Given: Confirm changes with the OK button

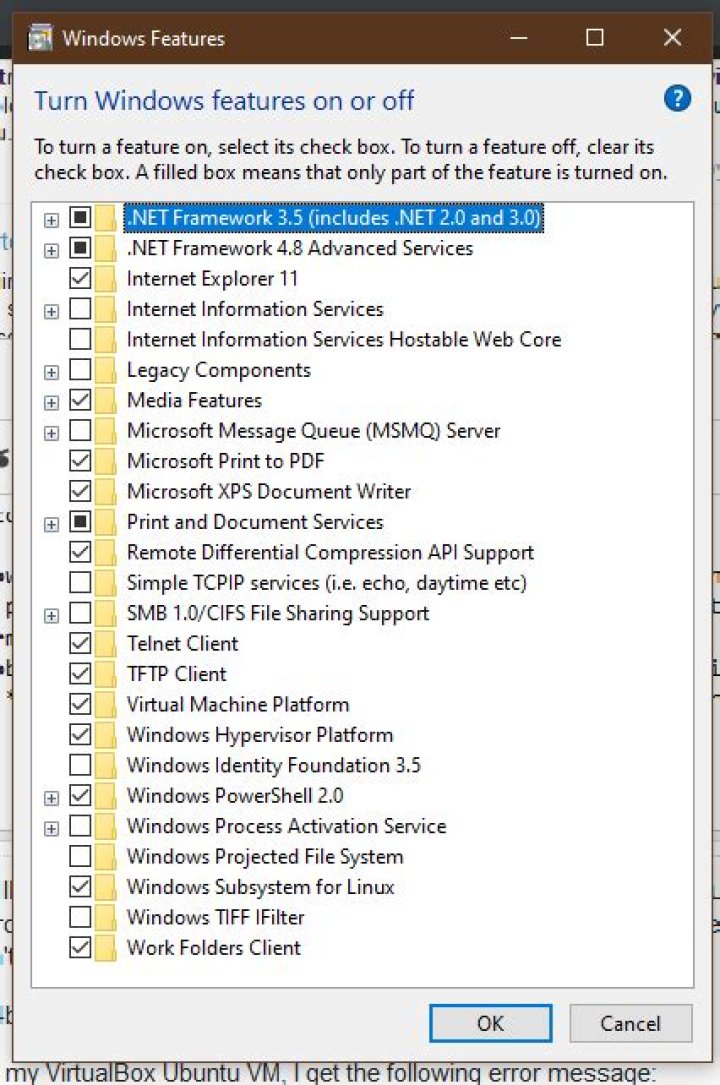Looking at the screenshot, I should [490, 1023].
